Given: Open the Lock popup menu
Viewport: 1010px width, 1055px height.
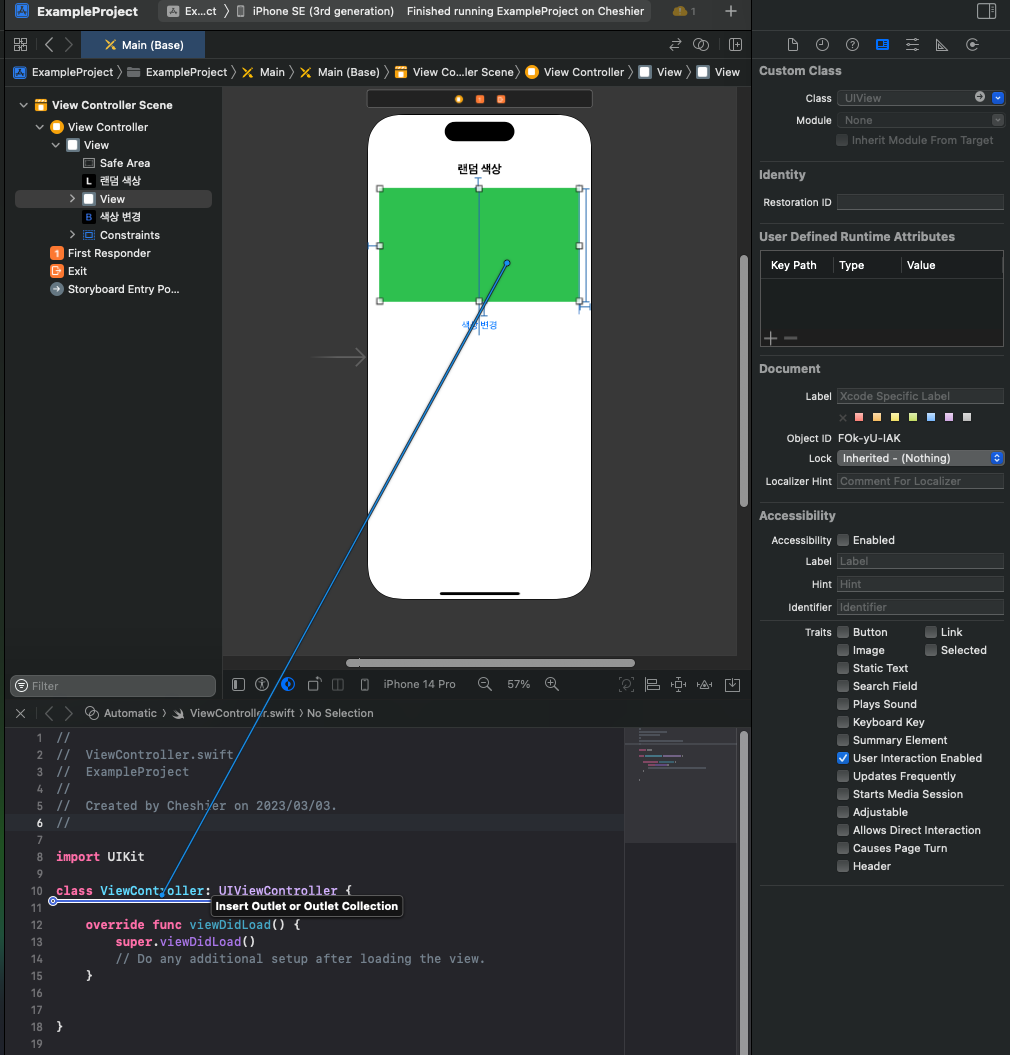Looking at the screenshot, I should 920,458.
